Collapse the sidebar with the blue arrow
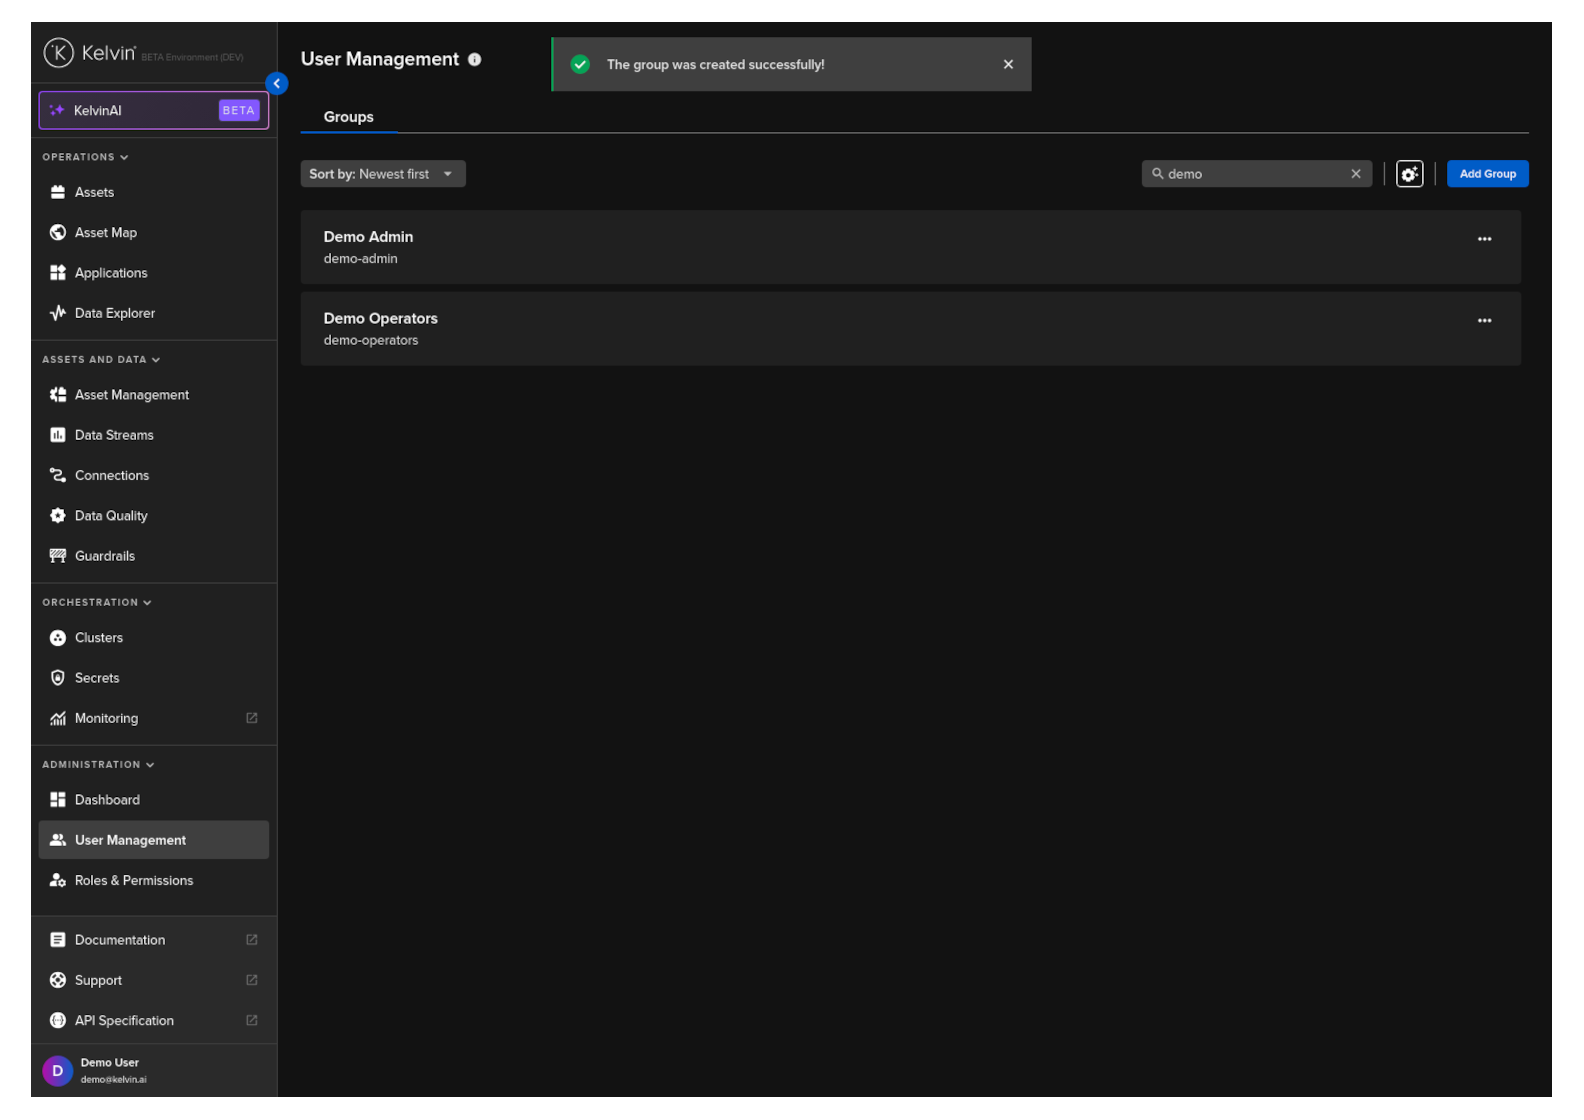The height and width of the screenshot is (1120, 1584). (277, 84)
